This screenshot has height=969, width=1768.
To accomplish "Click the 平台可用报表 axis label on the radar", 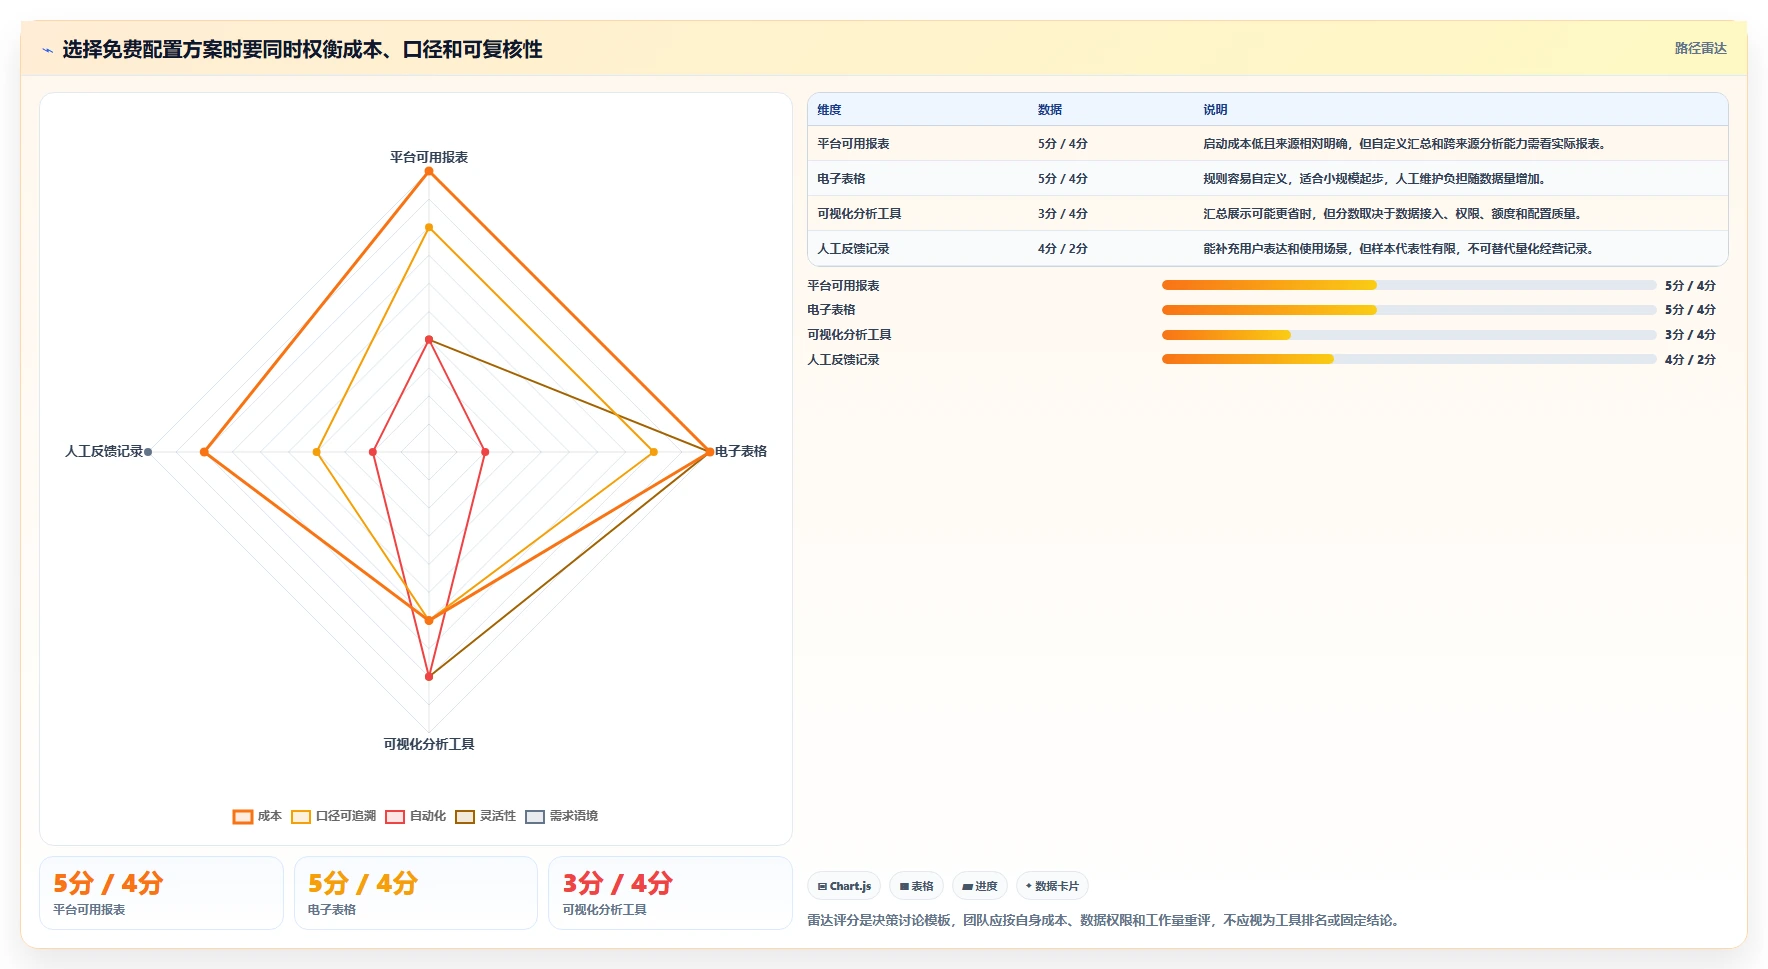I will [x=429, y=157].
